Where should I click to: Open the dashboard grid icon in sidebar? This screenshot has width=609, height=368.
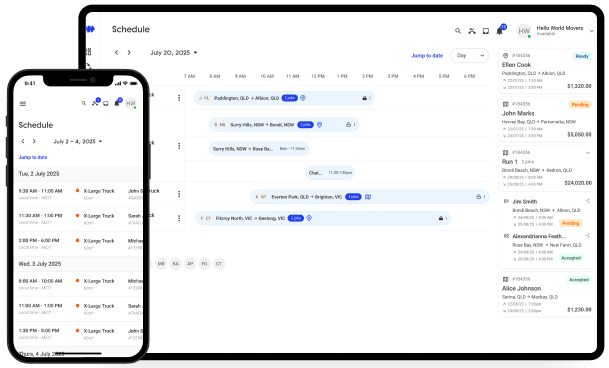89,51
